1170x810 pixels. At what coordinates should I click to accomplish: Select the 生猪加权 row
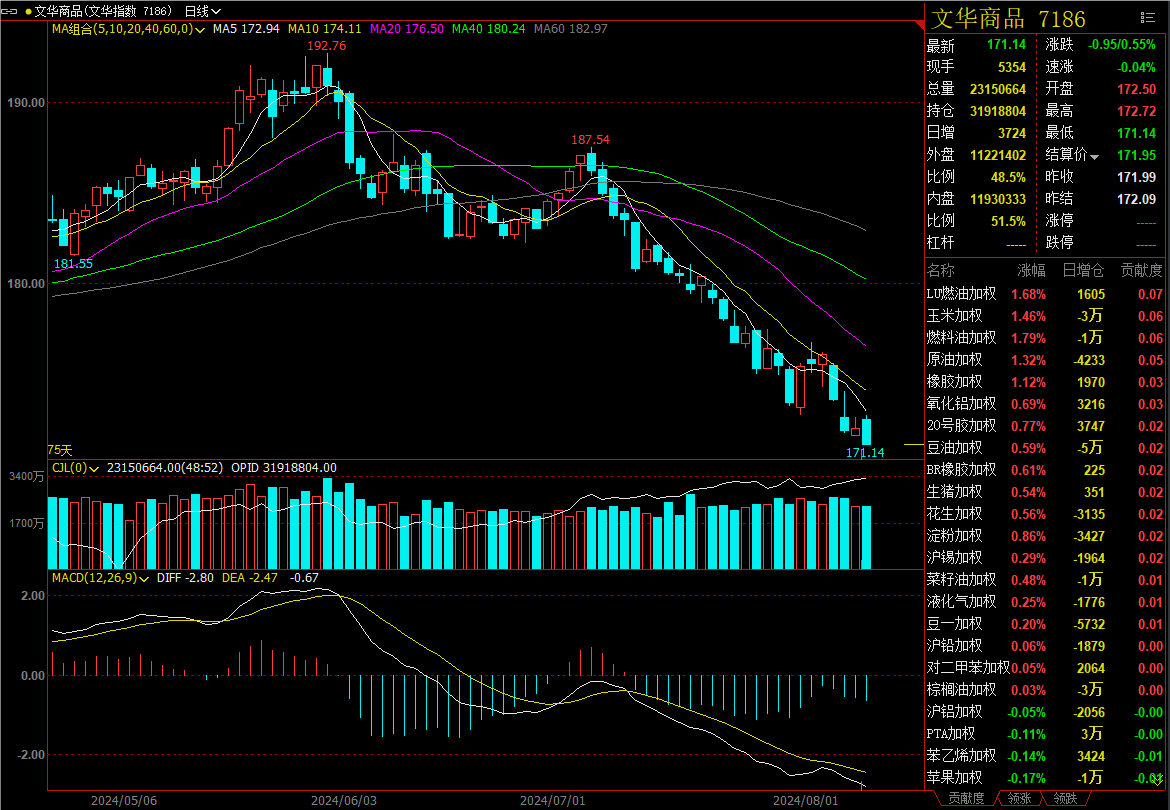tap(1045, 492)
